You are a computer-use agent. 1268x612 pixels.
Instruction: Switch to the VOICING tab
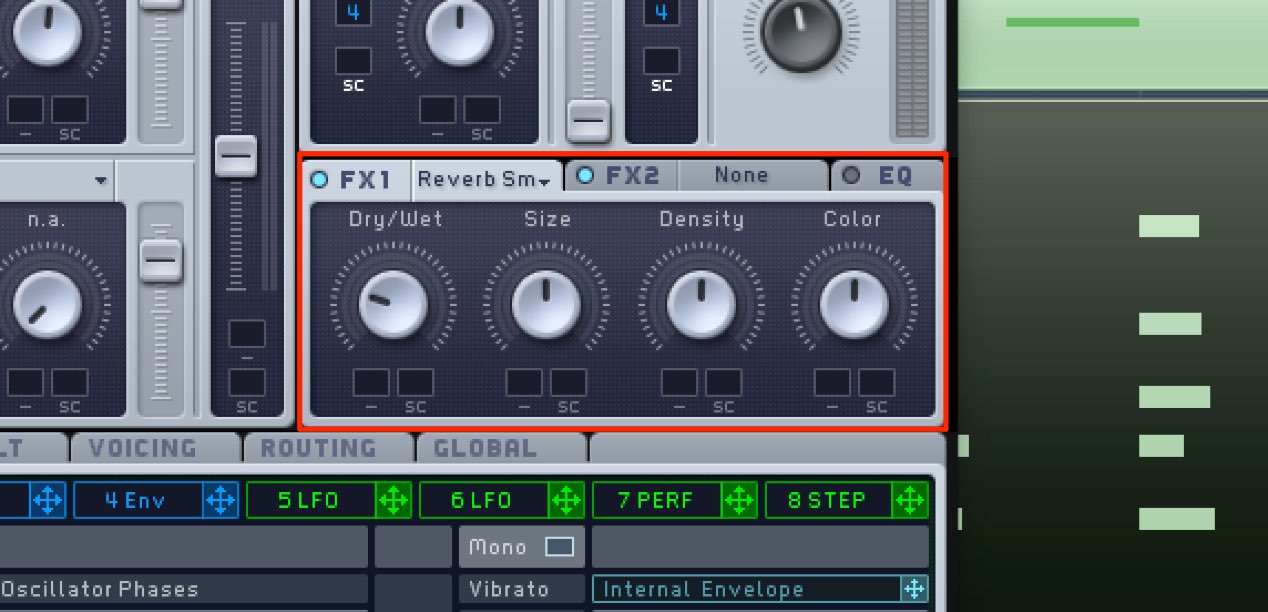[x=143, y=448]
